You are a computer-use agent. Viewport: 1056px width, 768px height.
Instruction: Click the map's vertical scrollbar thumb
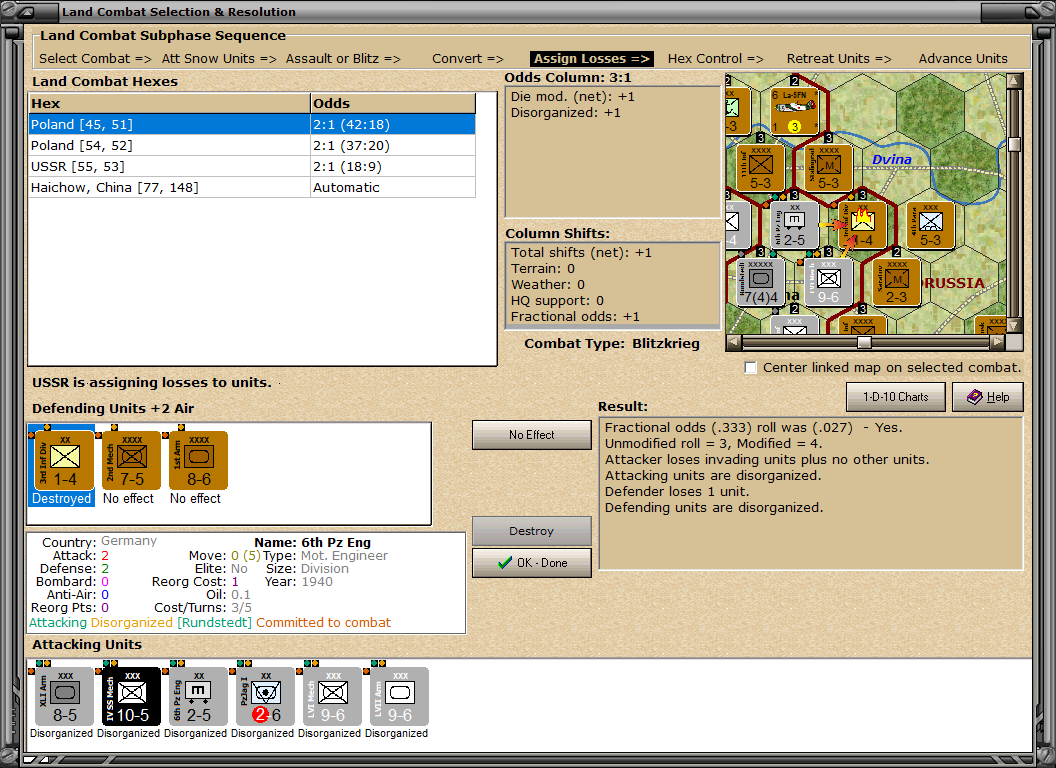(x=1014, y=144)
